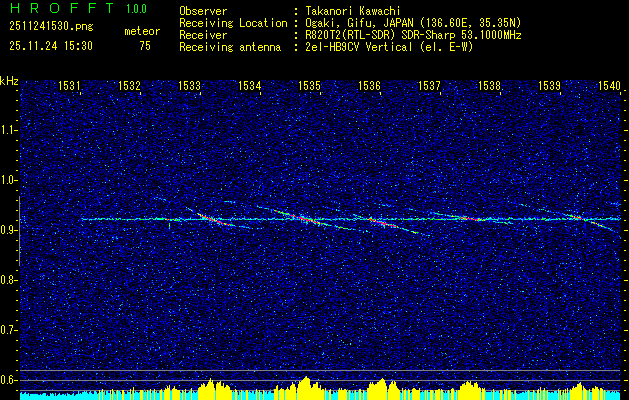Click the 1.0 kHz frequency label

9,180
